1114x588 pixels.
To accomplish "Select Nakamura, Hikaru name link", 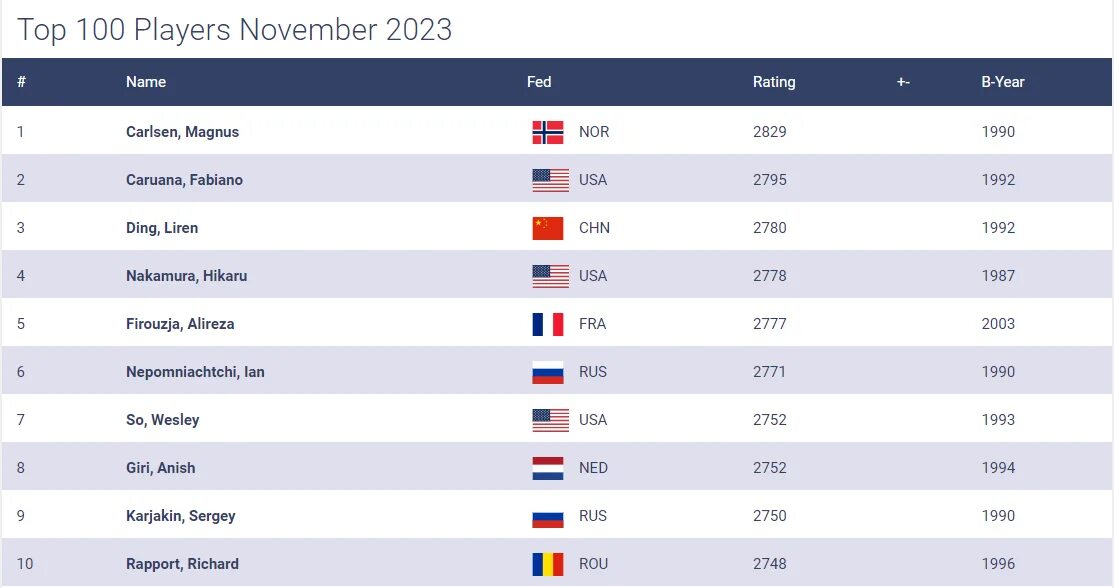I will [187, 276].
